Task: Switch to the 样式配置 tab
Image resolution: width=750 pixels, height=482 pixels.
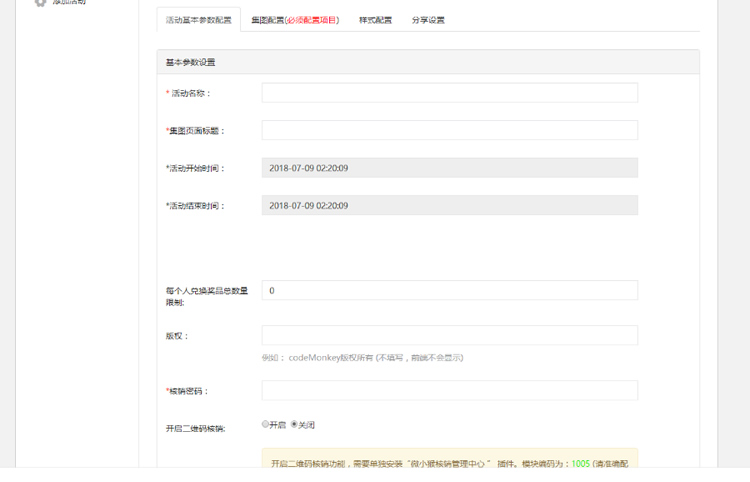Action: [x=375, y=20]
